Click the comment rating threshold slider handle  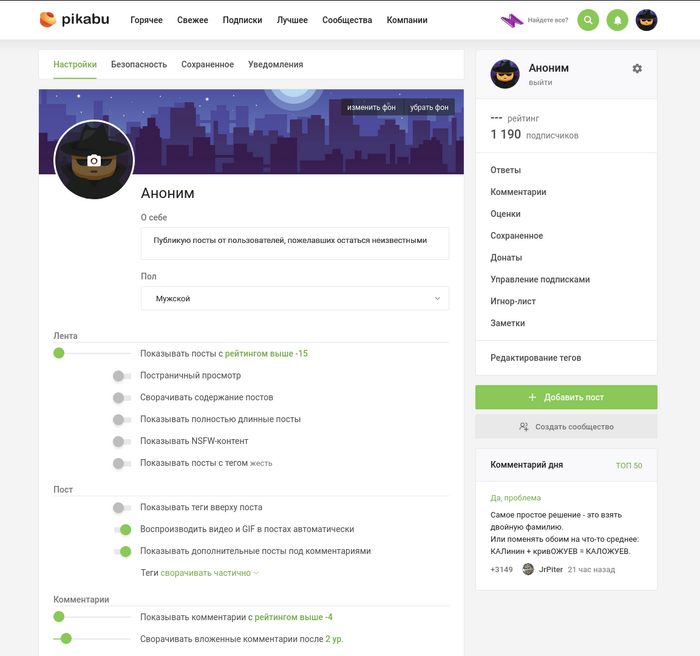point(59,617)
